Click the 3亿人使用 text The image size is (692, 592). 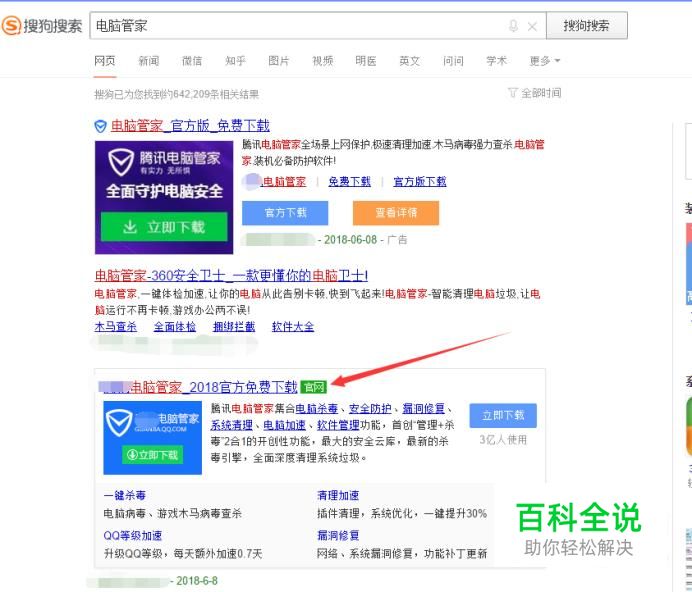point(503,440)
